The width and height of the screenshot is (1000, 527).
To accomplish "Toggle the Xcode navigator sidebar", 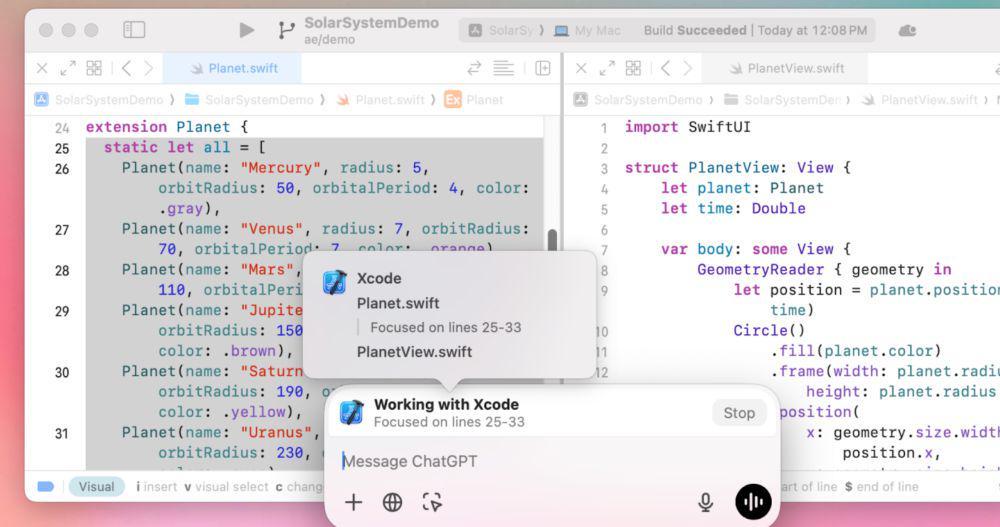I will tap(134, 30).
